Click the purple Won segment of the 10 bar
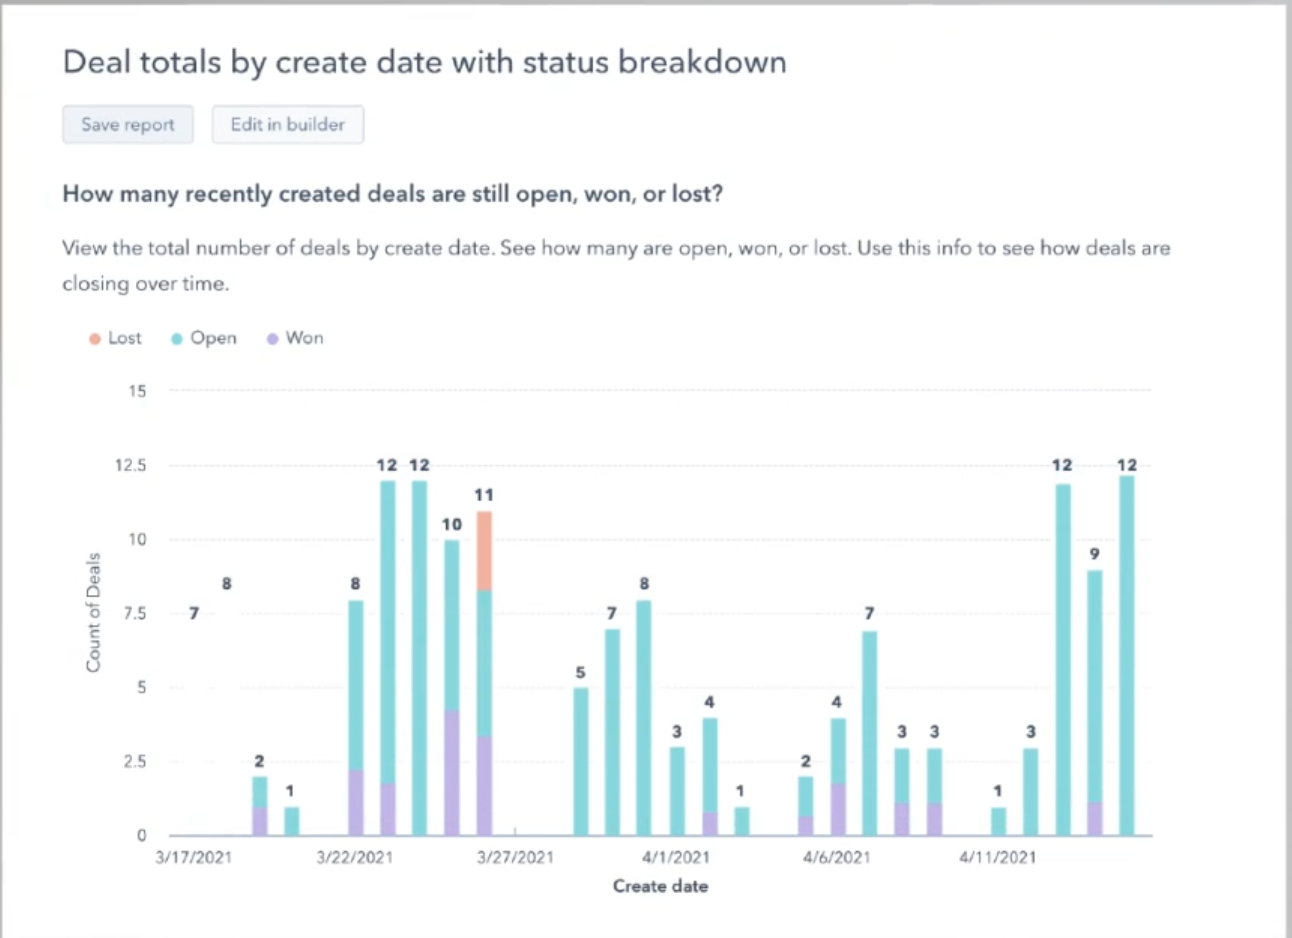 pyautogui.click(x=452, y=772)
